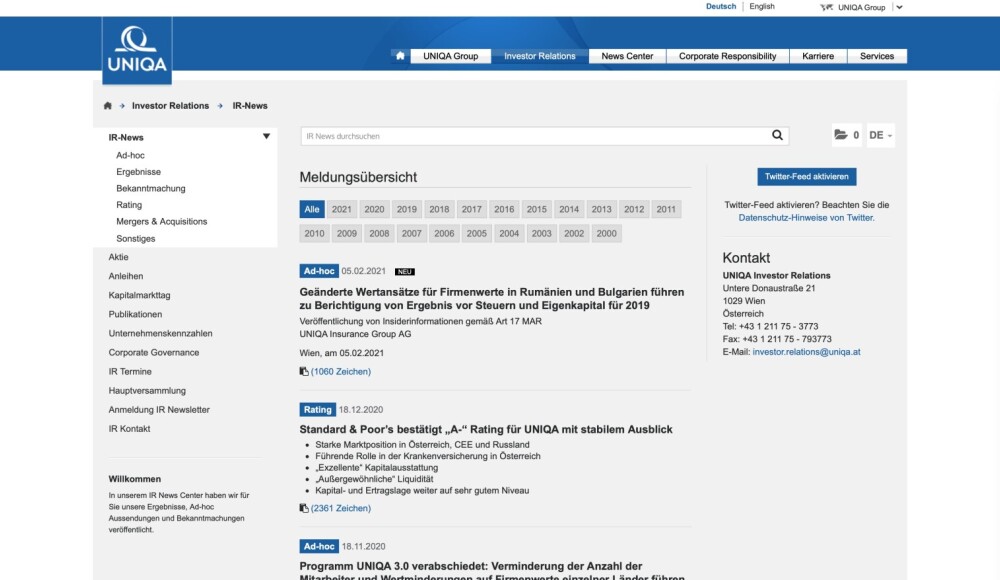Click the breadcrumb home icon
The height and width of the screenshot is (580, 1000).
[x=108, y=106]
